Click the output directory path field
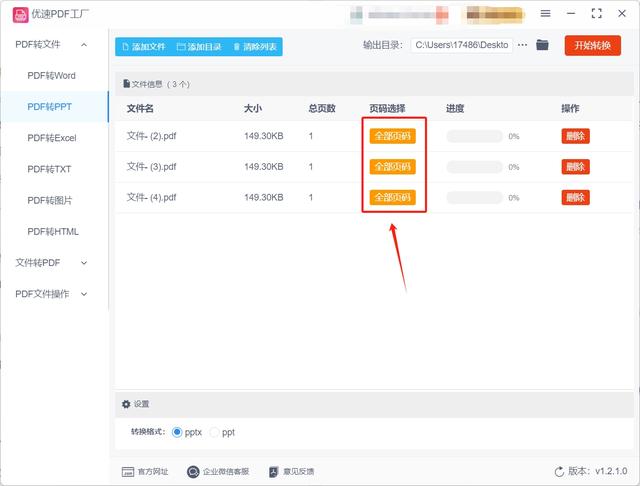The height and width of the screenshot is (486, 640). pyautogui.click(x=462, y=45)
